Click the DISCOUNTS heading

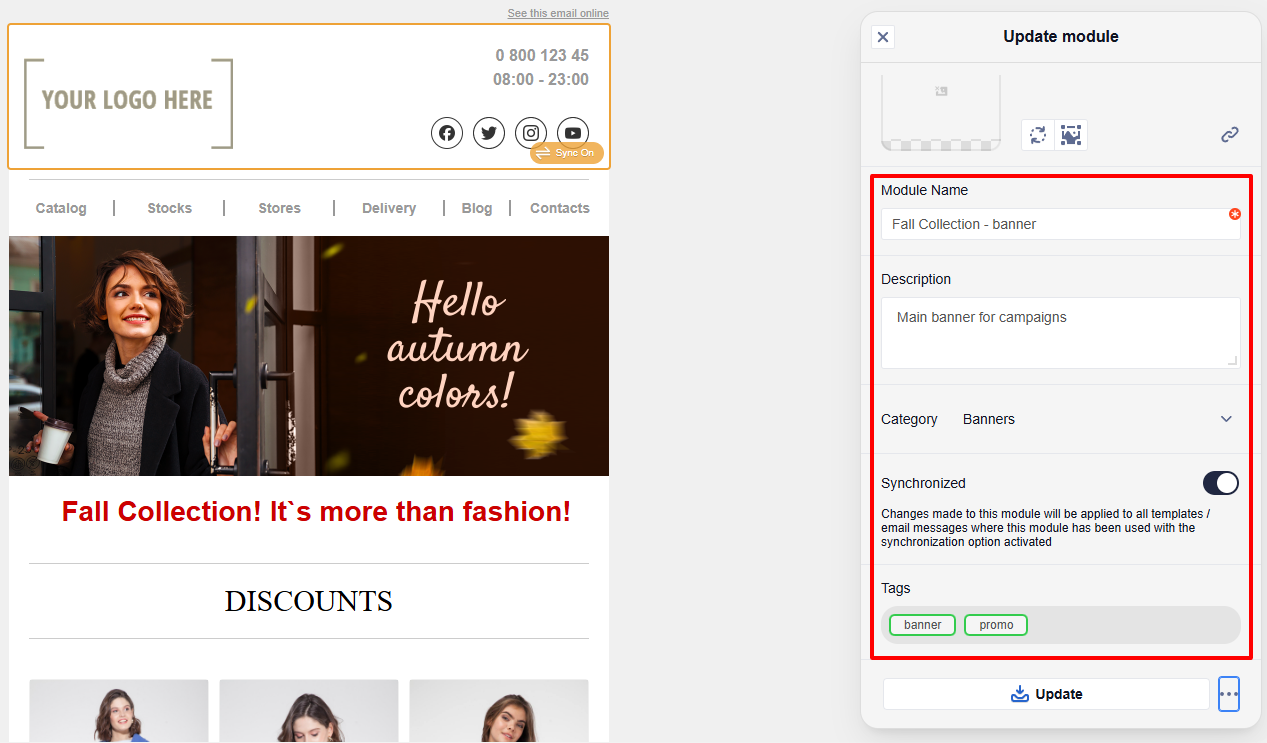tap(309, 601)
